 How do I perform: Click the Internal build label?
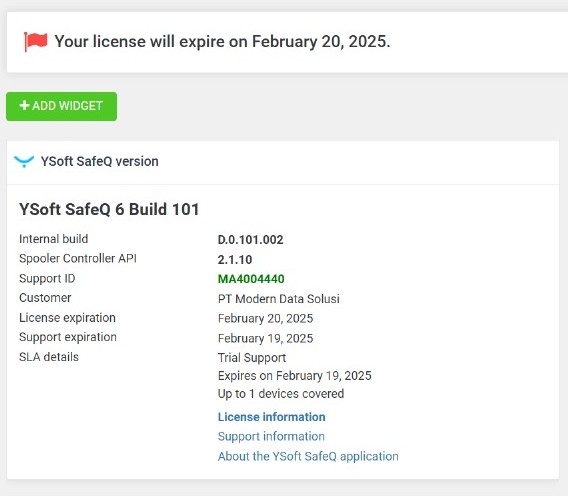[54, 239]
